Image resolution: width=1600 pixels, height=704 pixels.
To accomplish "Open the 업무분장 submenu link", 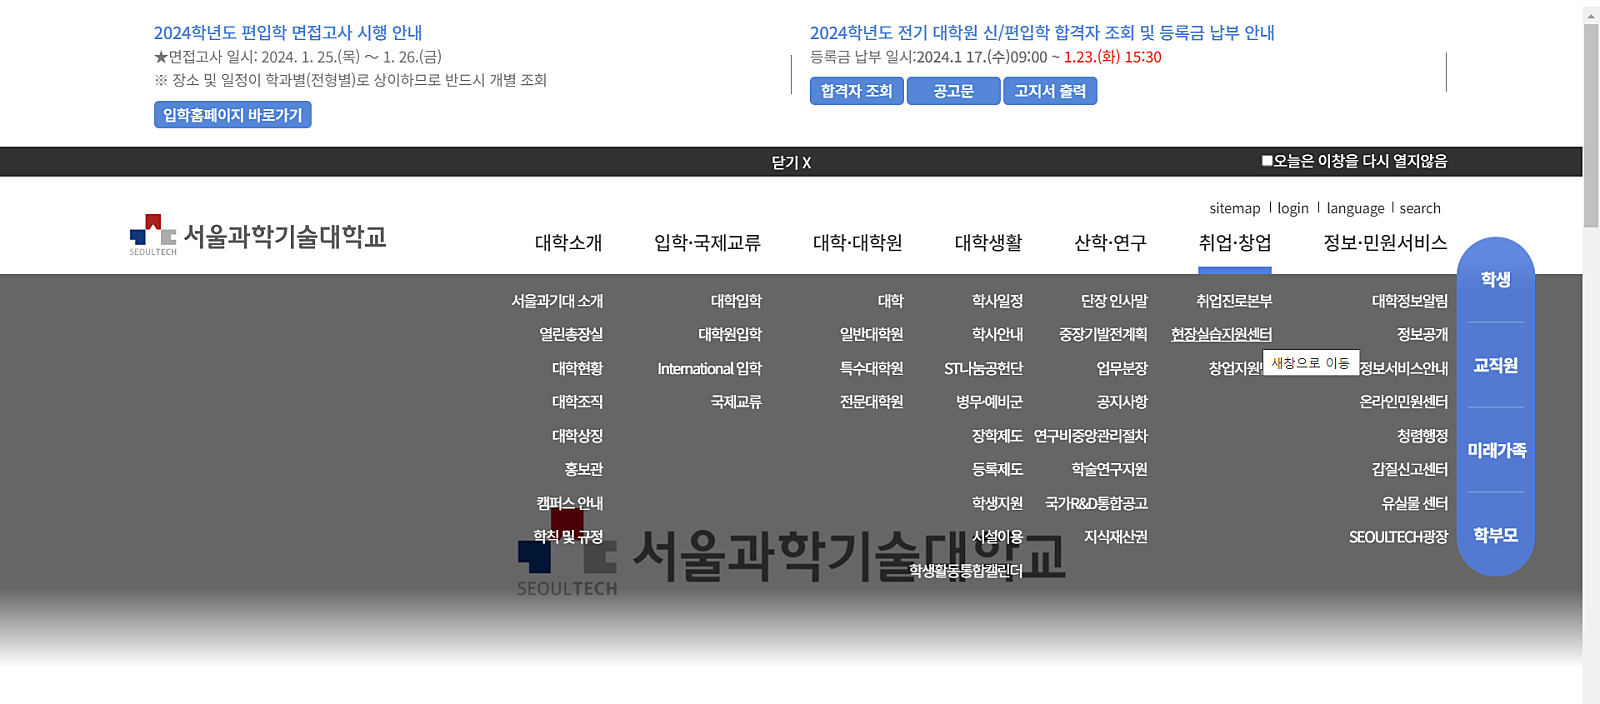I will tap(1122, 368).
